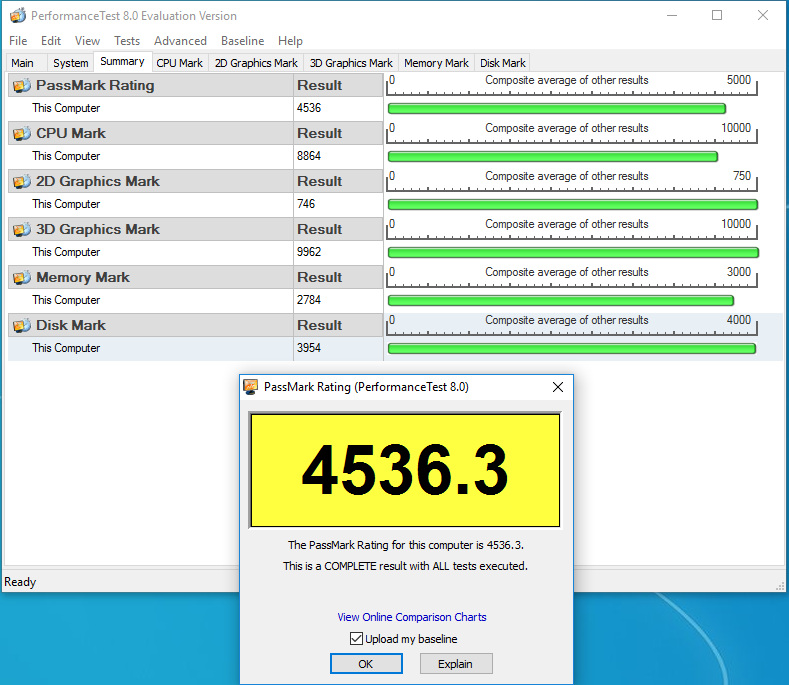Viewport: 789px width, 685px height.
Task: Click the Disk Mark composite scale ruler
Action: coord(572,325)
